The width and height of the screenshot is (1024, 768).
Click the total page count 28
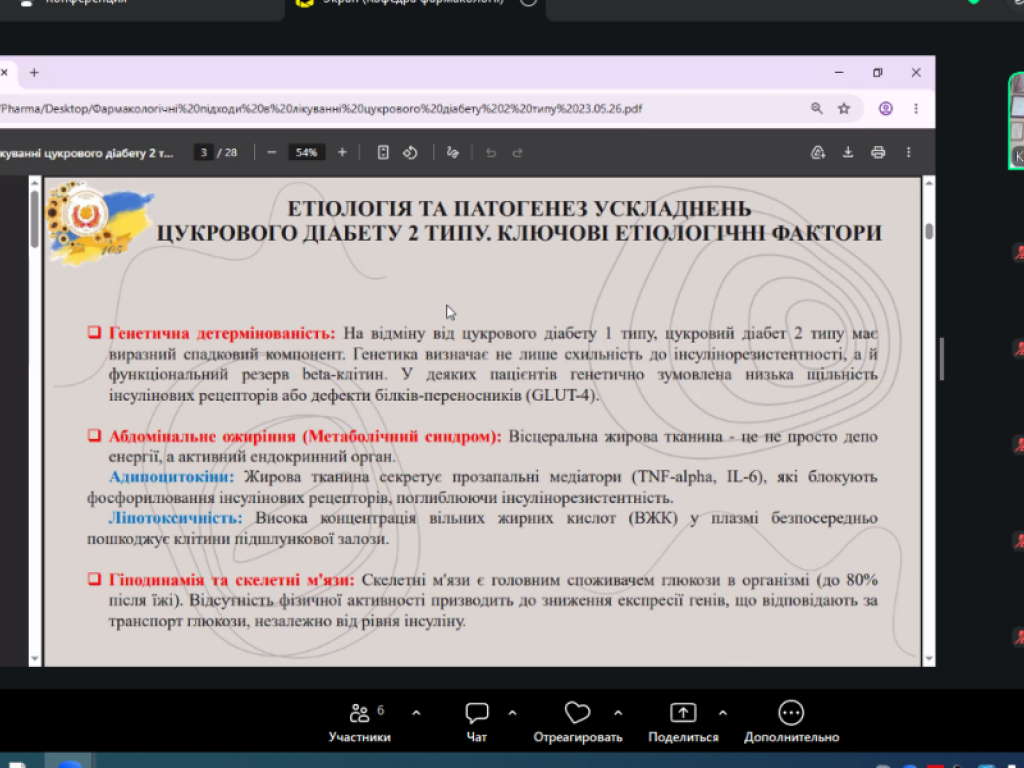(x=231, y=152)
